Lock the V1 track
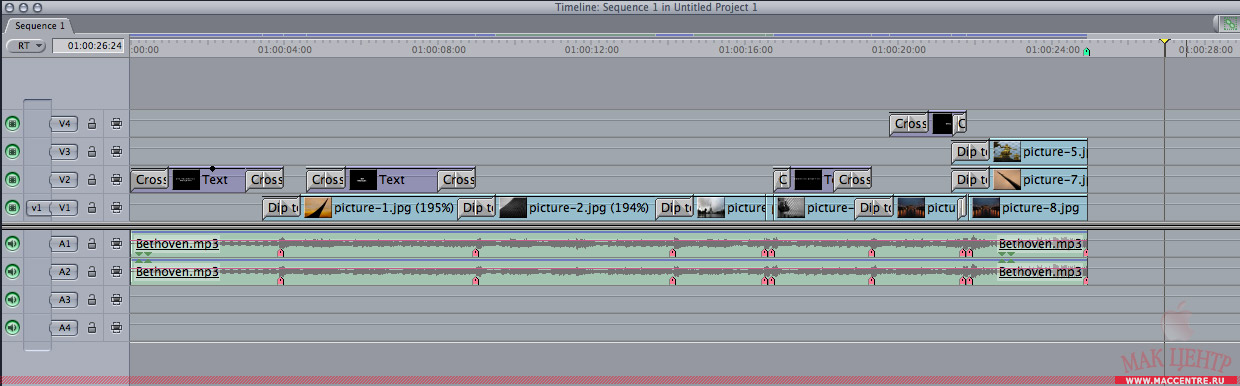The width and height of the screenshot is (1240, 386). click(92, 208)
